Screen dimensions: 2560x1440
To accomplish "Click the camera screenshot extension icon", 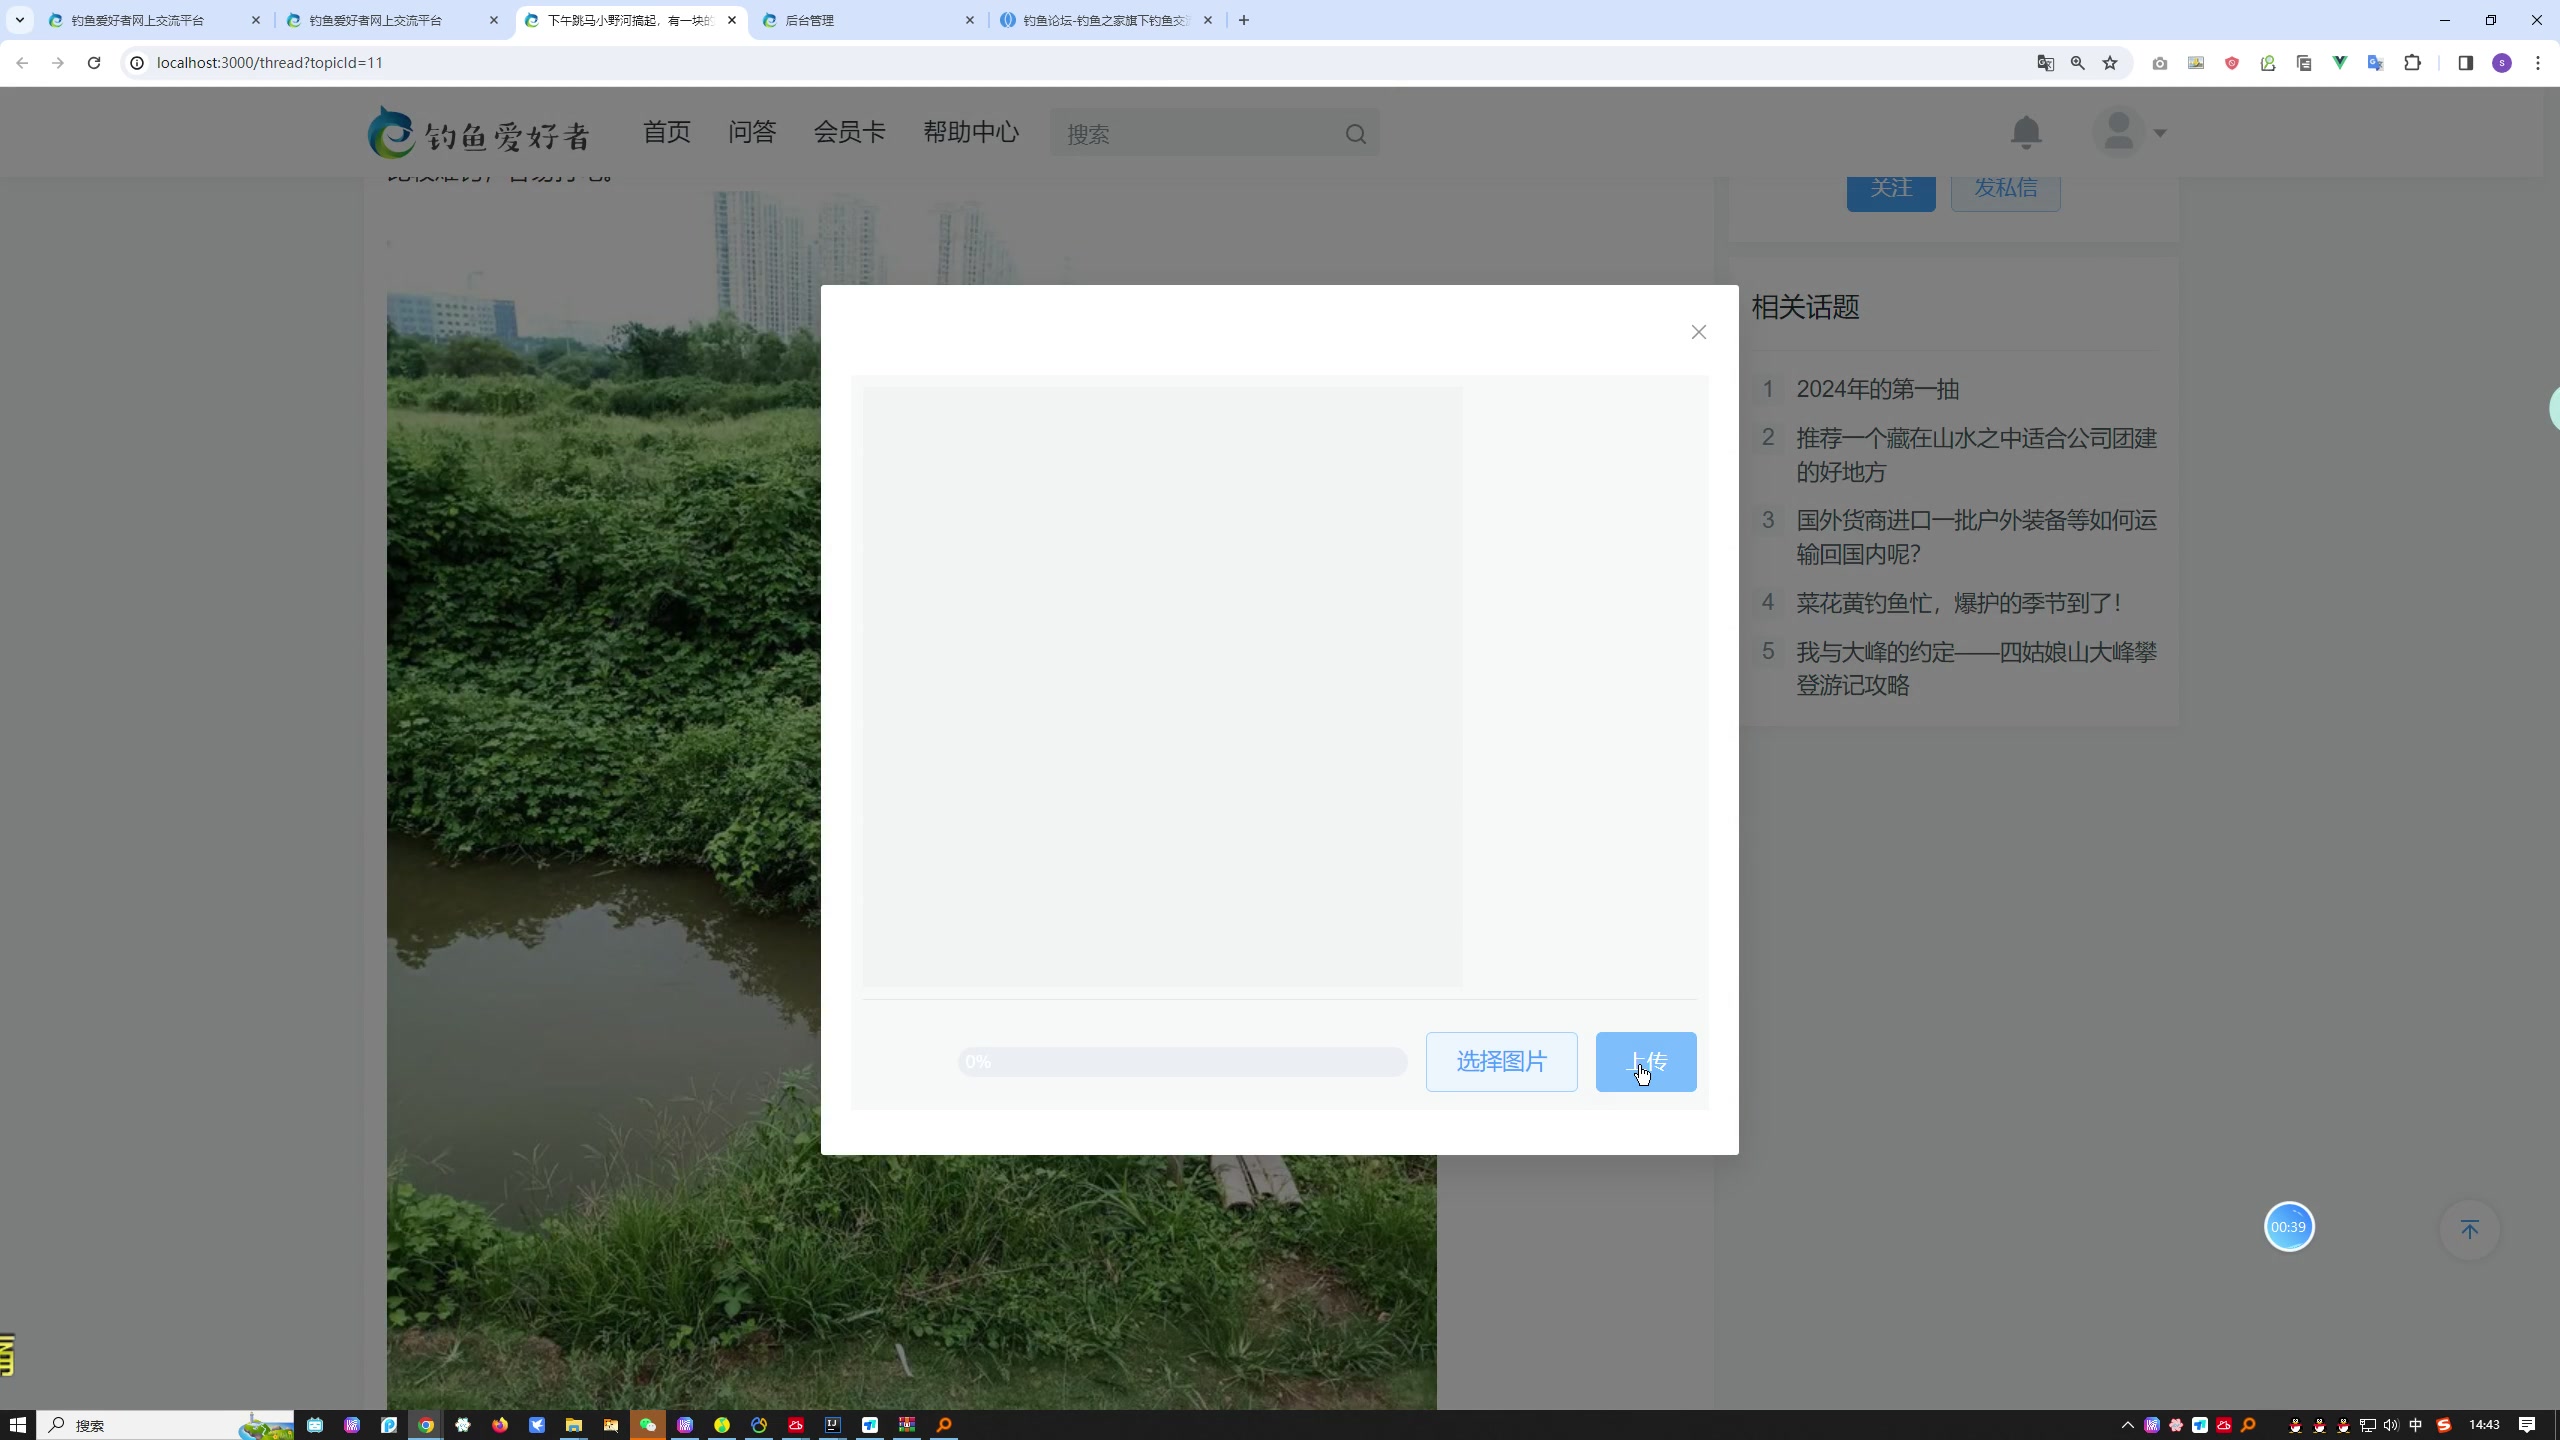I will tap(2160, 63).
